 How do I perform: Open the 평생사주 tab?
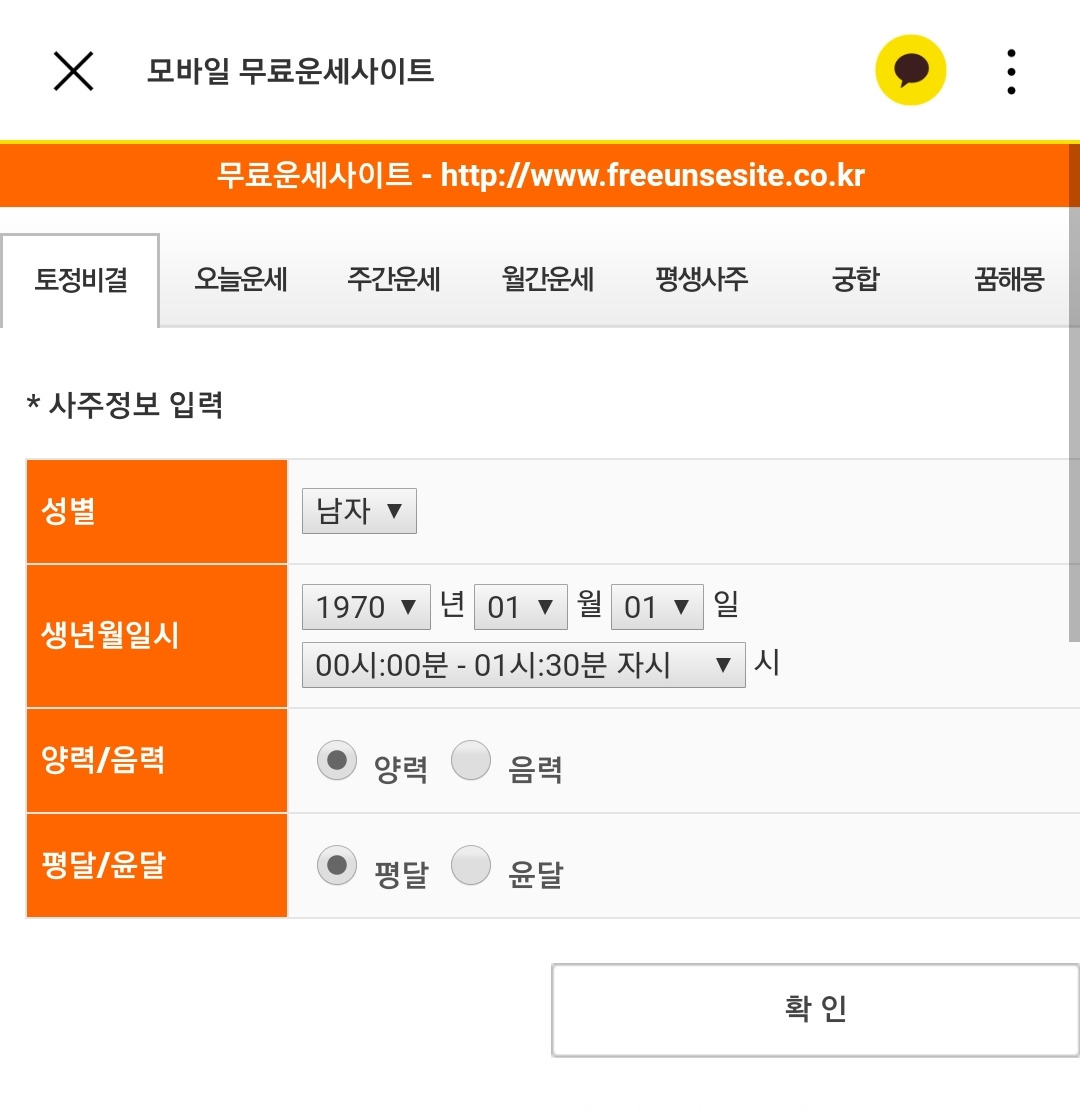pyautogui.click(x=701, y=280)
